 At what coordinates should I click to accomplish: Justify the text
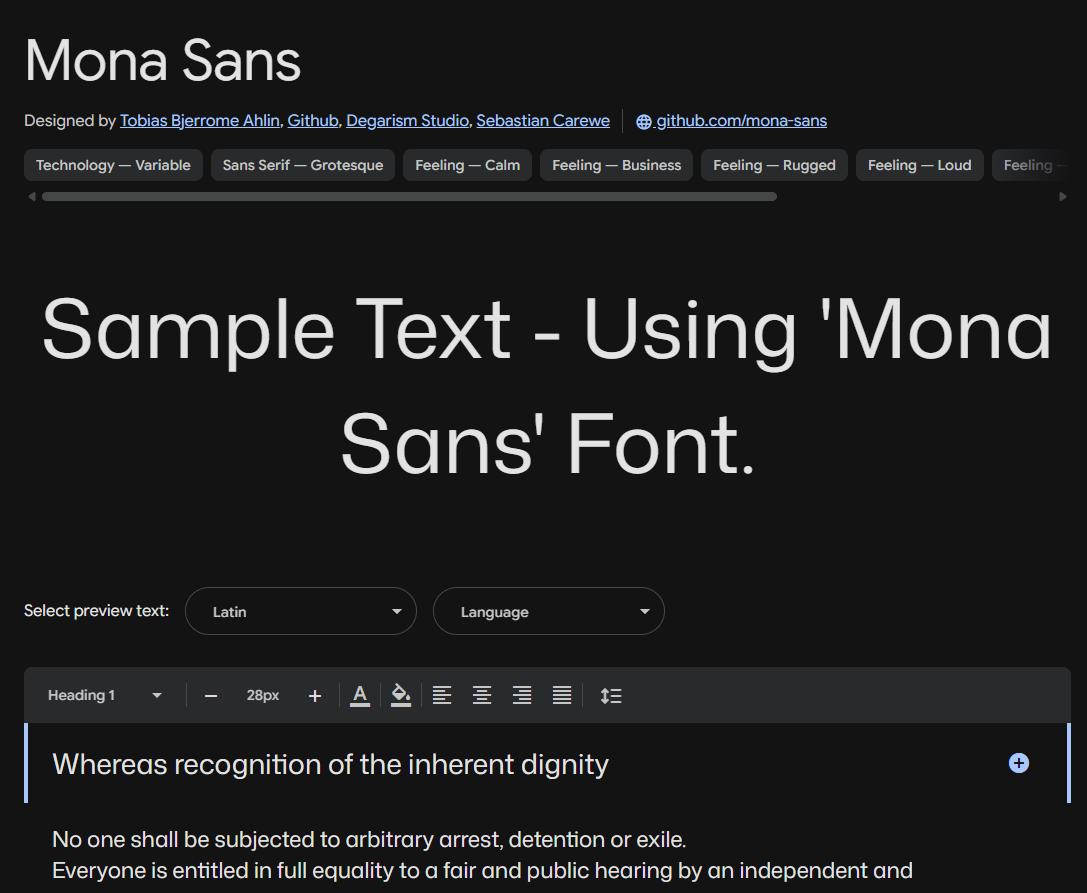[x=562, y=695]
